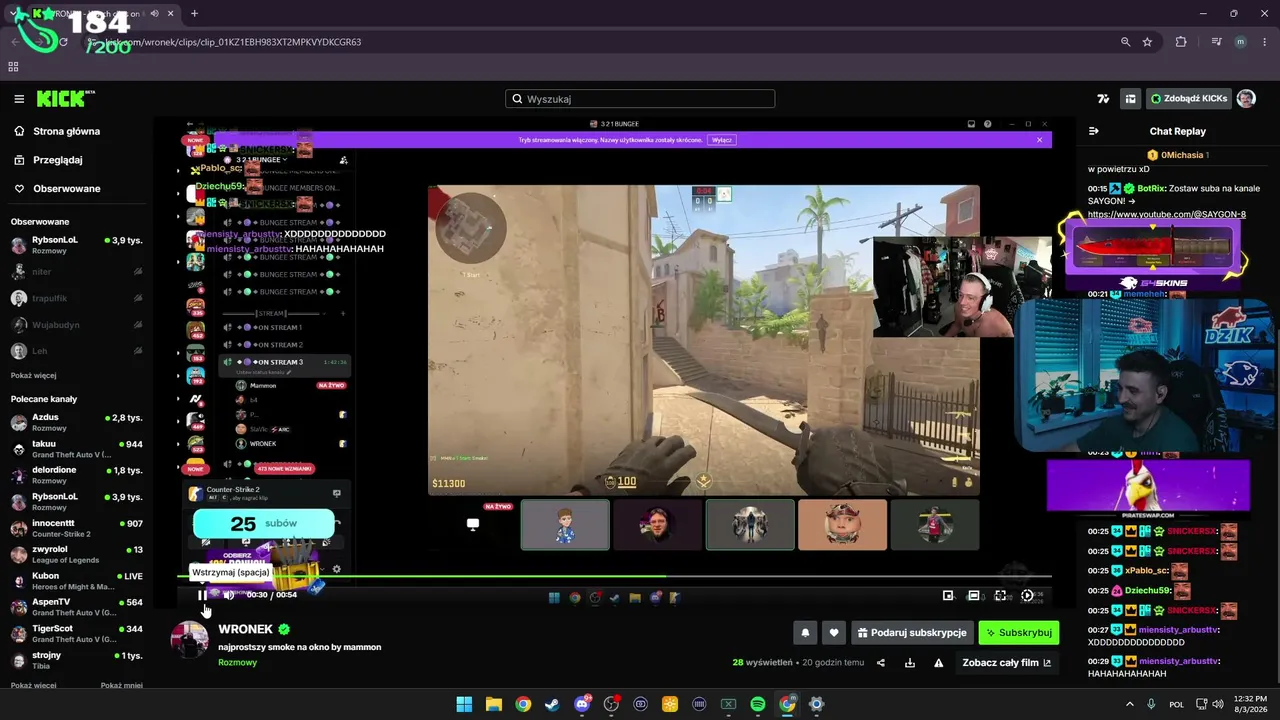Click the KICK logo
This screenshot has height=720, width=1280.
coord(66,98)
